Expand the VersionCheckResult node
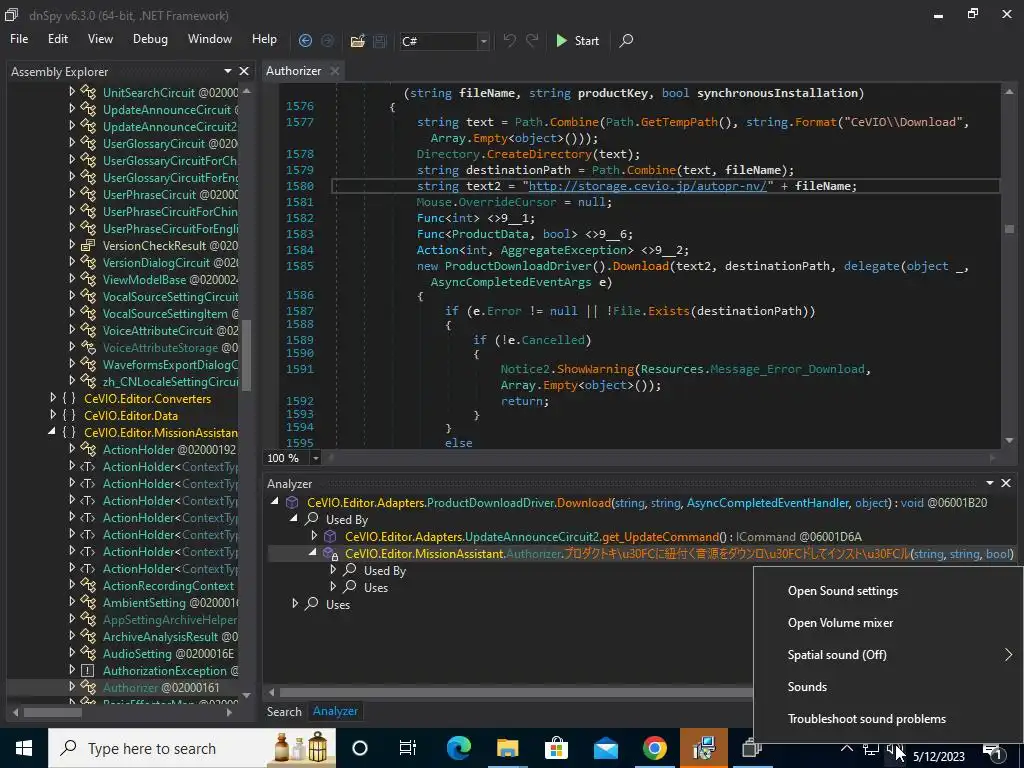The height and width of the screenshot is (768, 1024). pyautogui.click(x=72, y=245)
